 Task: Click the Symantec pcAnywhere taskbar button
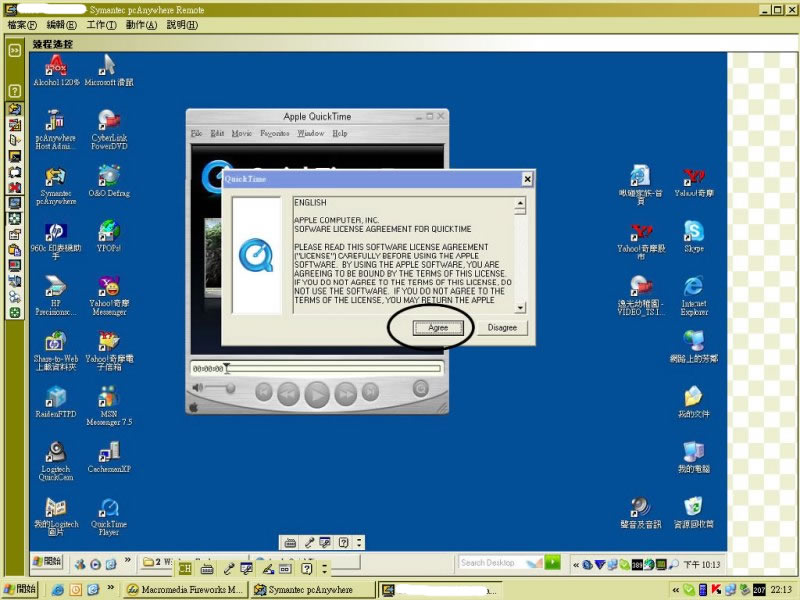tap(313, 589)
